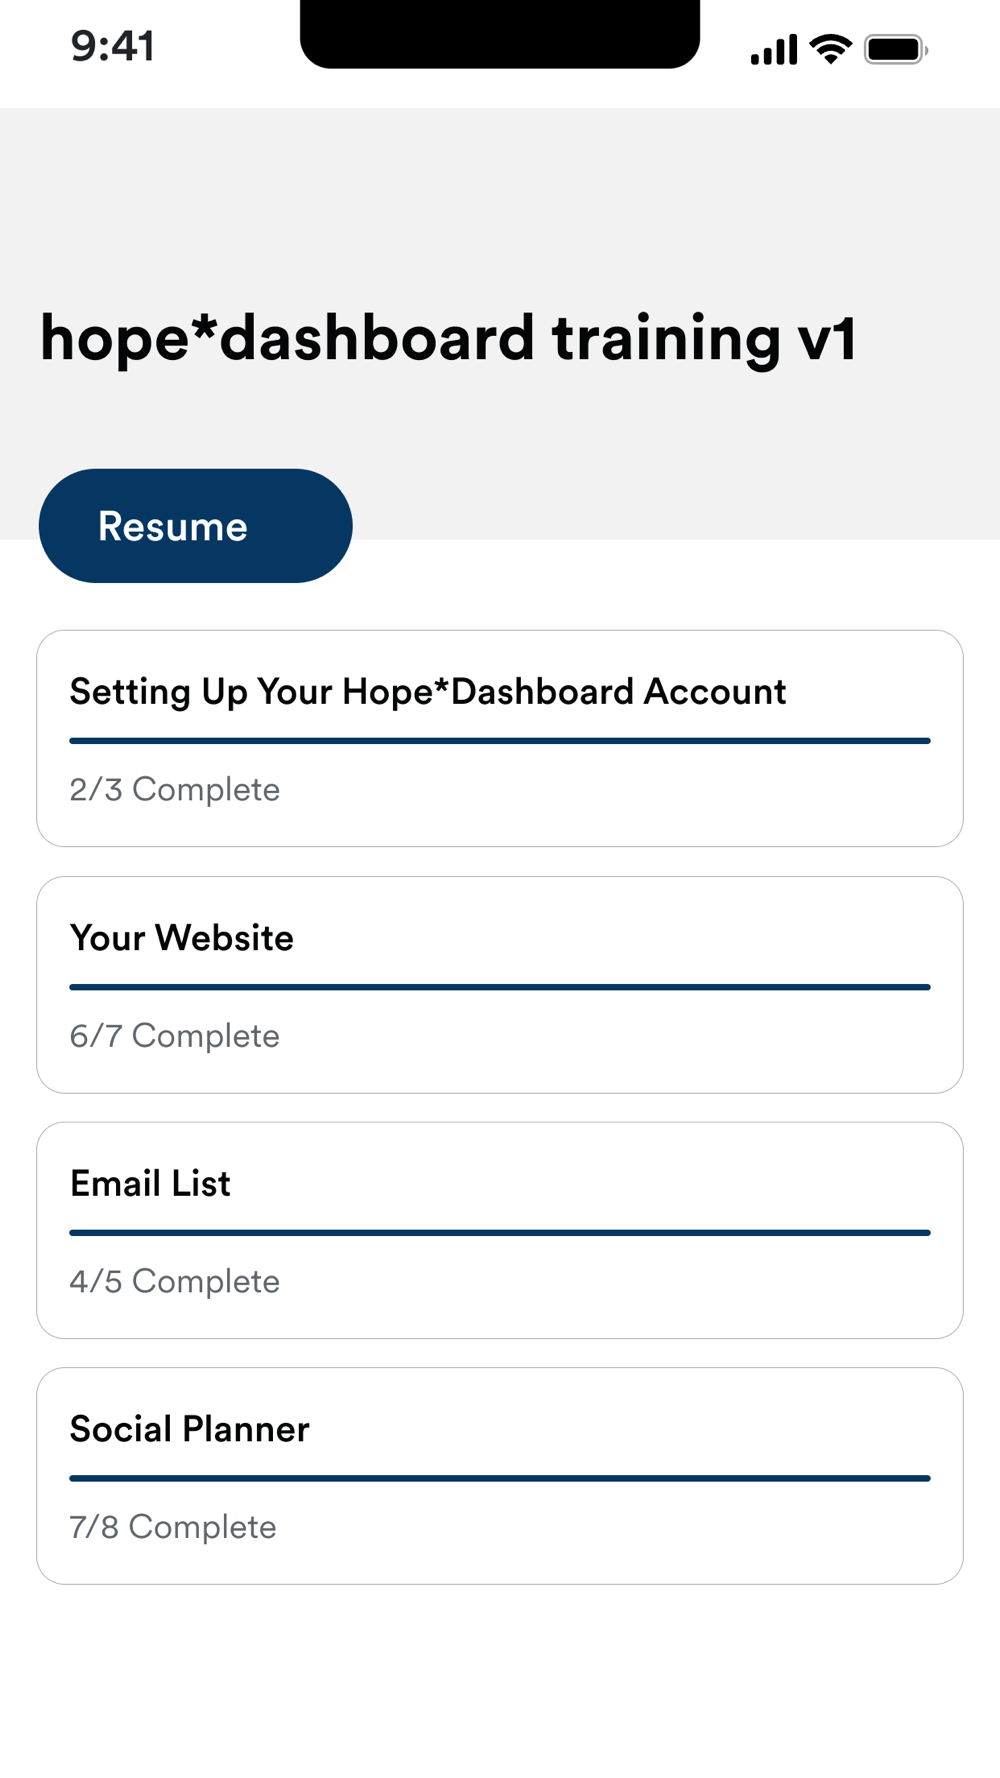
Task: Tap the Wi-Fi status icon
Action: coord(830,48)
